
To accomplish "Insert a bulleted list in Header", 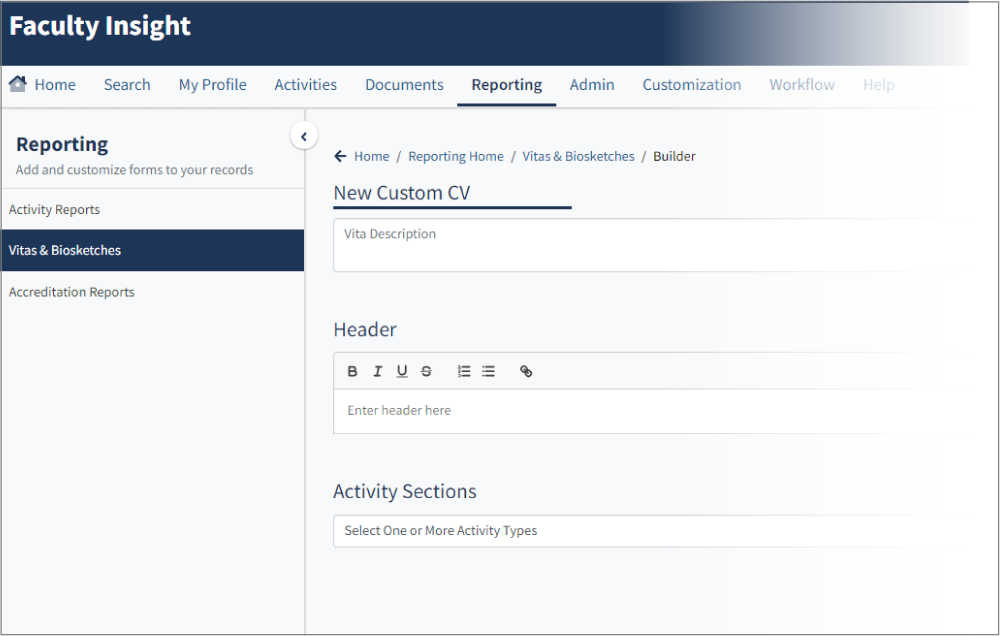I will [488, 371].
